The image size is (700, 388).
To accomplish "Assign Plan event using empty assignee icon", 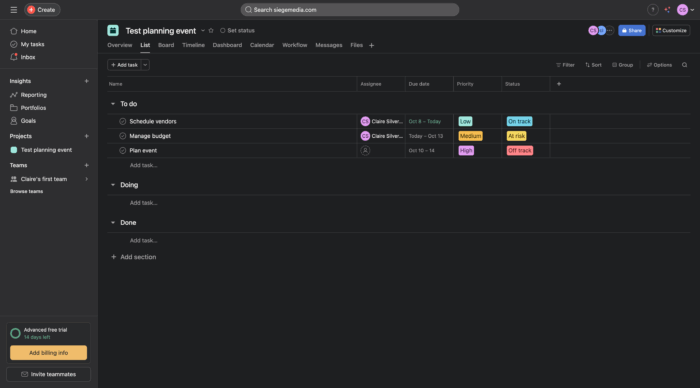I will (x=365, y=150).
